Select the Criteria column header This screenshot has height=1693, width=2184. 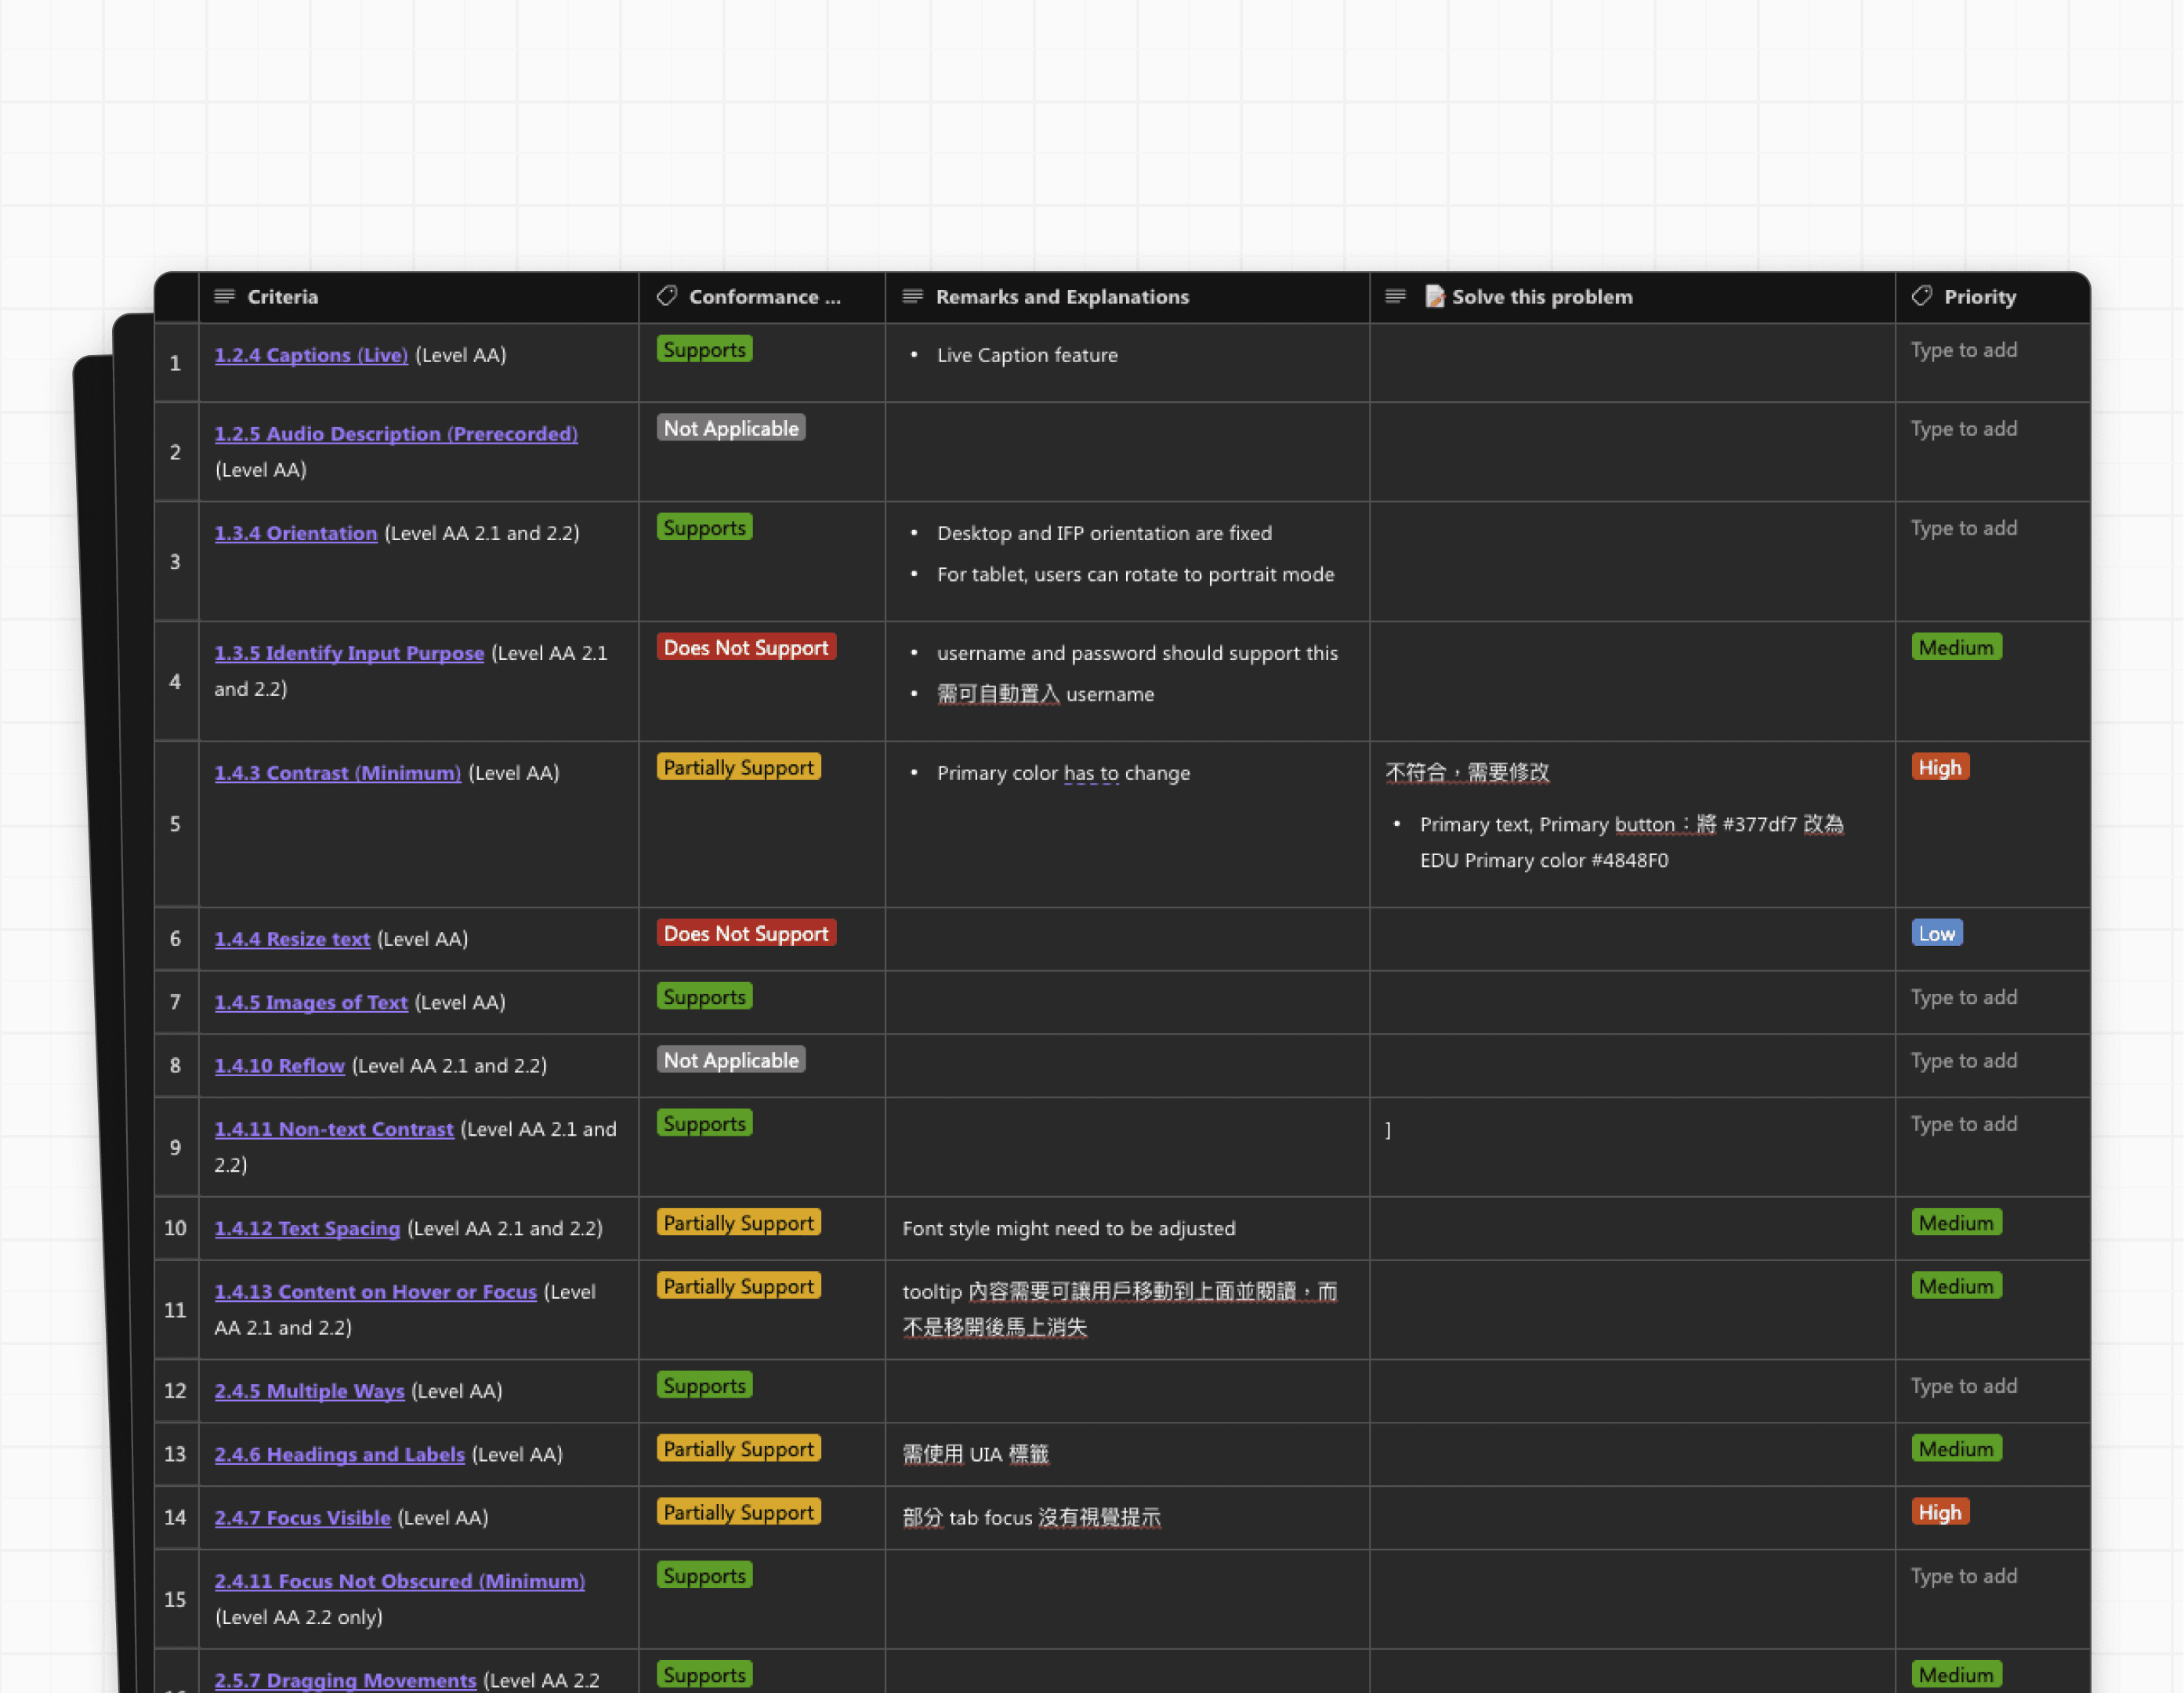(418, 296)
